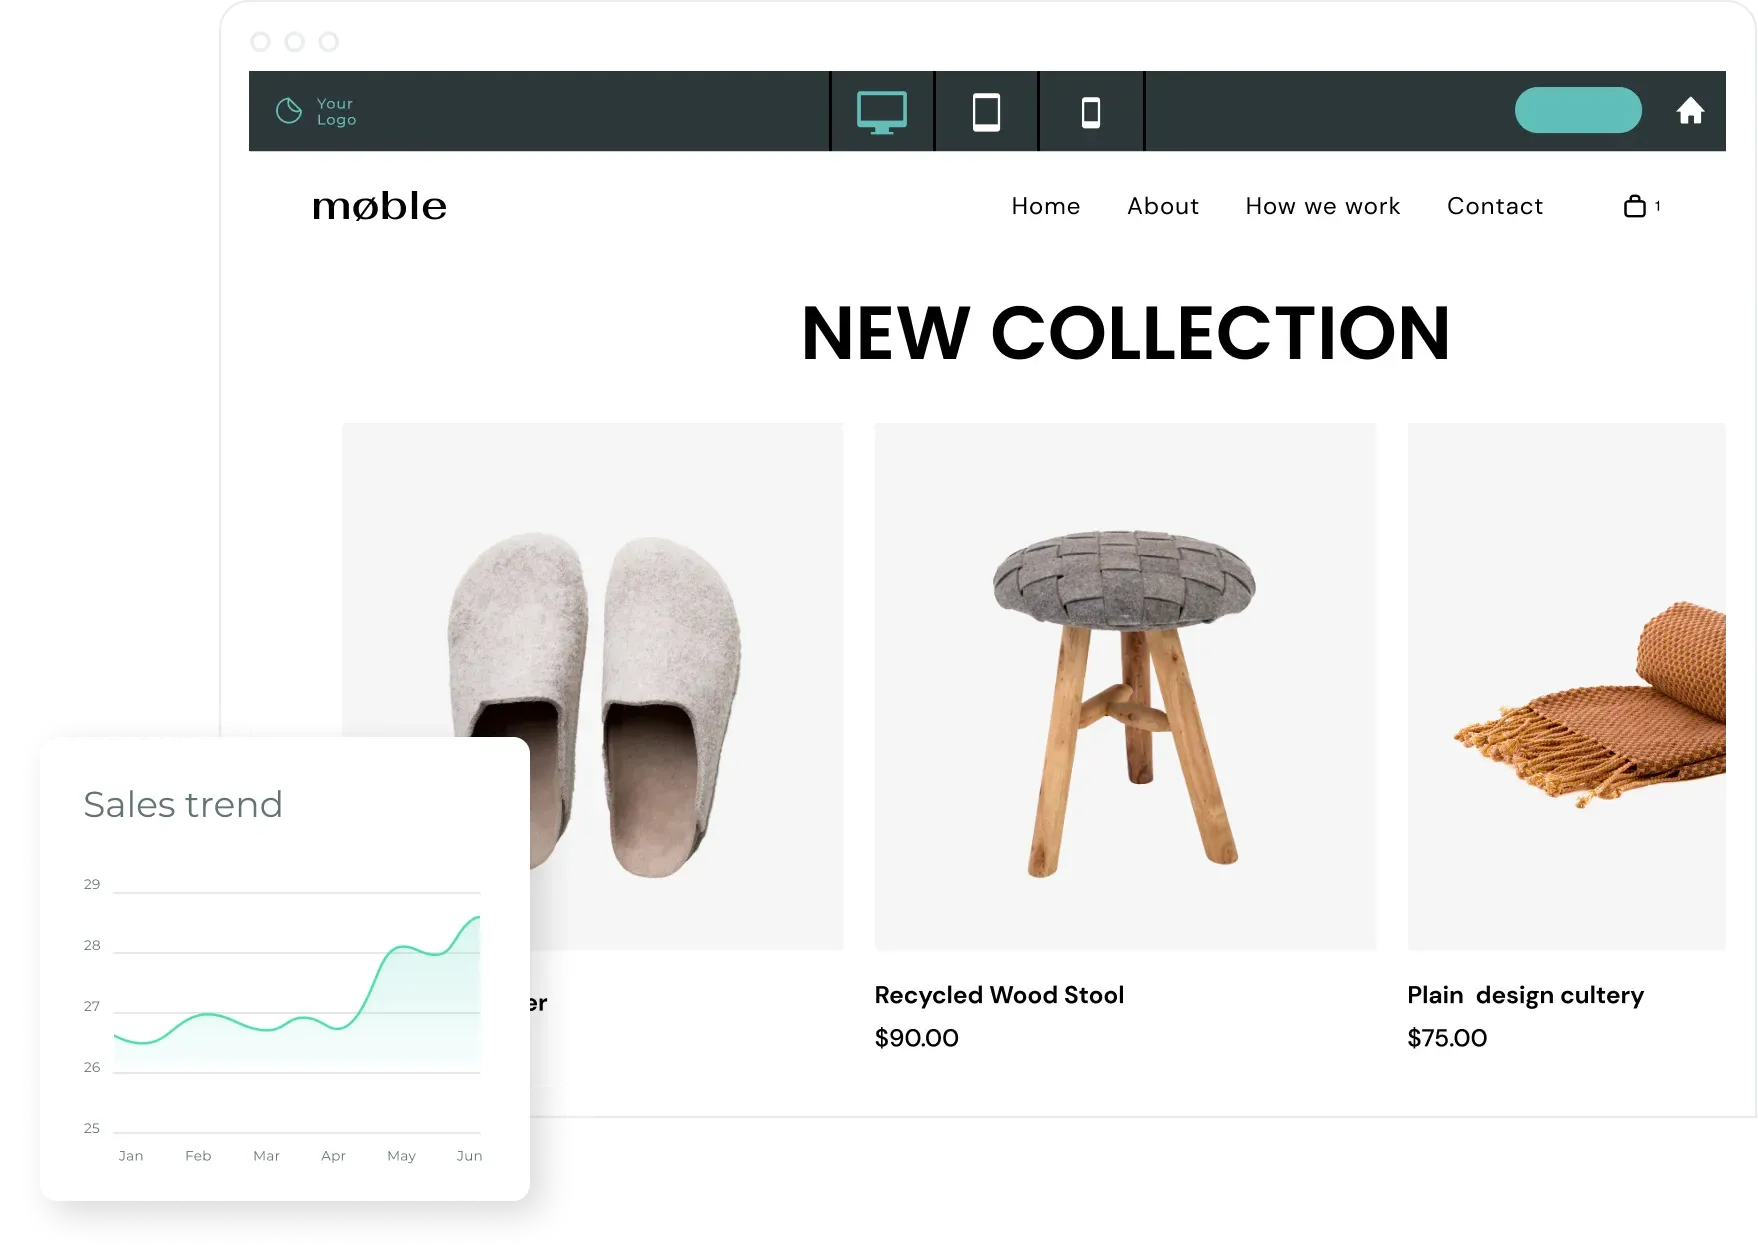This screenshot has width=1758, height=1246.
Task: Select the orange blanket product image
Action: [x=1567, y=686]
